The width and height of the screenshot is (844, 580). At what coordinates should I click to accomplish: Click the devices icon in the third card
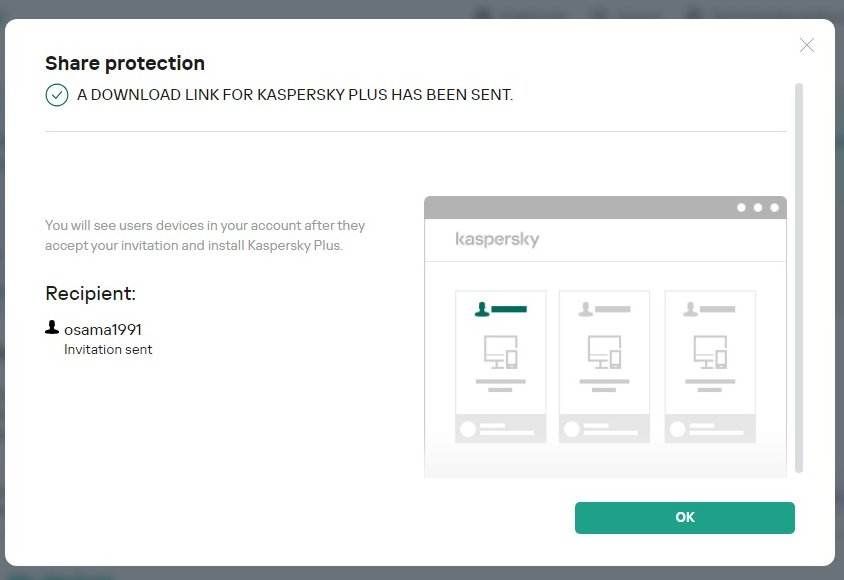click(x=709, y=352)
